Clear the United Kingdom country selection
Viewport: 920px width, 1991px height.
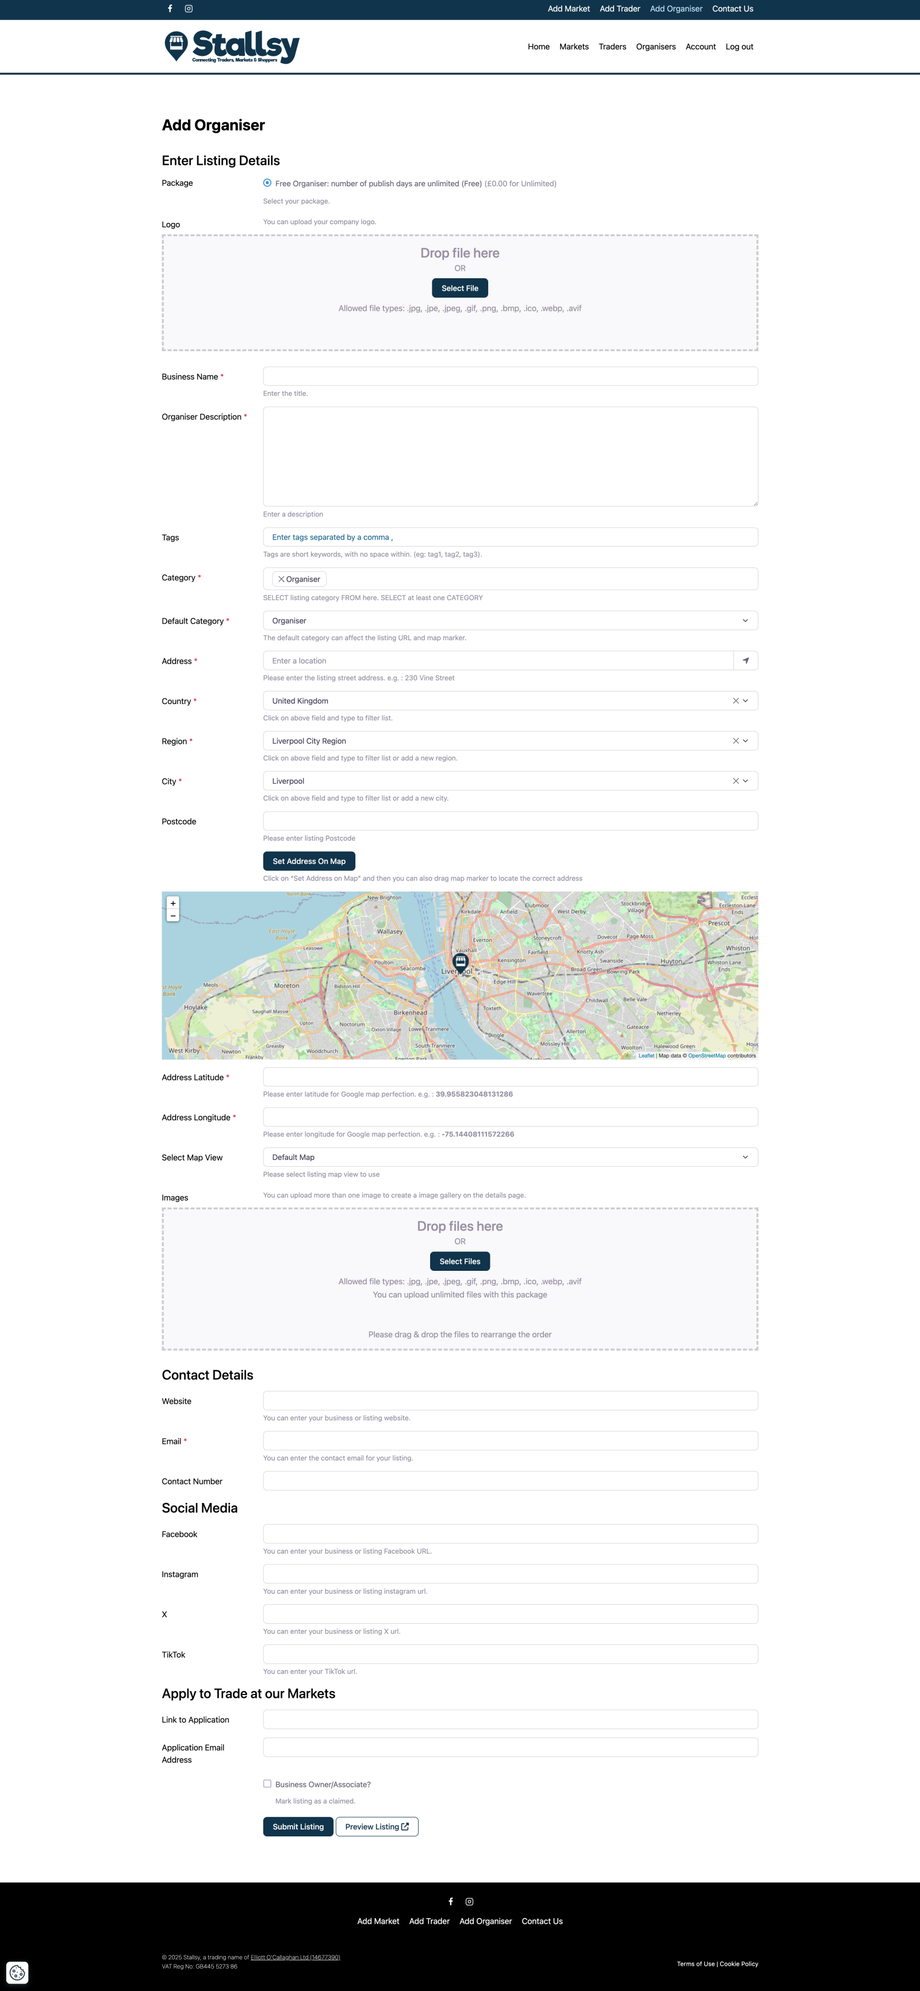[736, 701]
